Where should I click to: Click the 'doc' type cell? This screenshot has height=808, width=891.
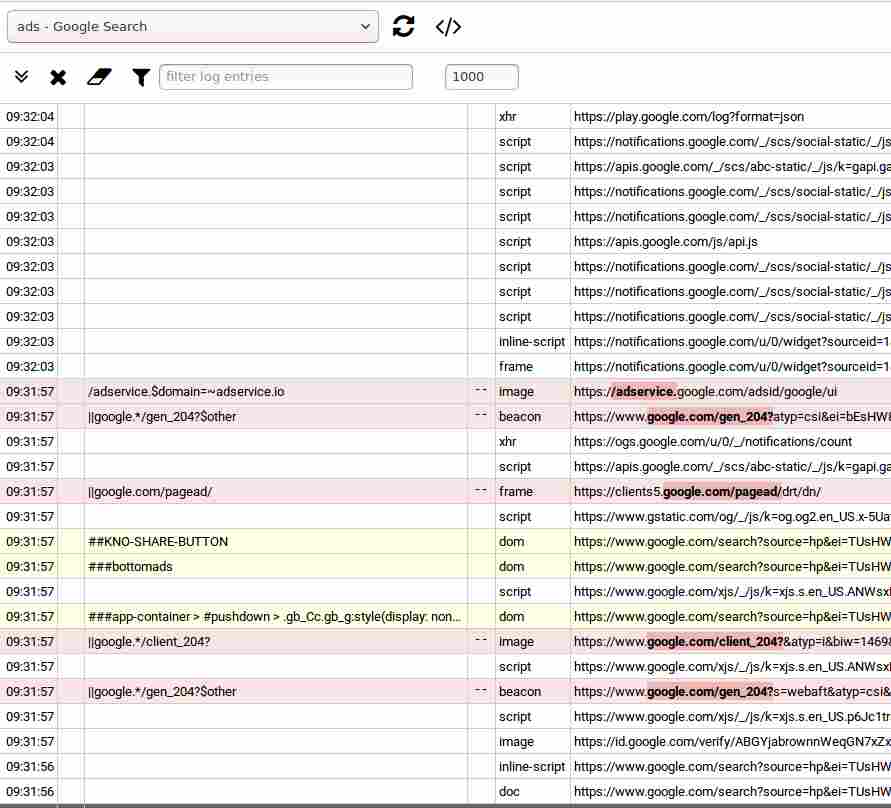click(x=509, y=792)
